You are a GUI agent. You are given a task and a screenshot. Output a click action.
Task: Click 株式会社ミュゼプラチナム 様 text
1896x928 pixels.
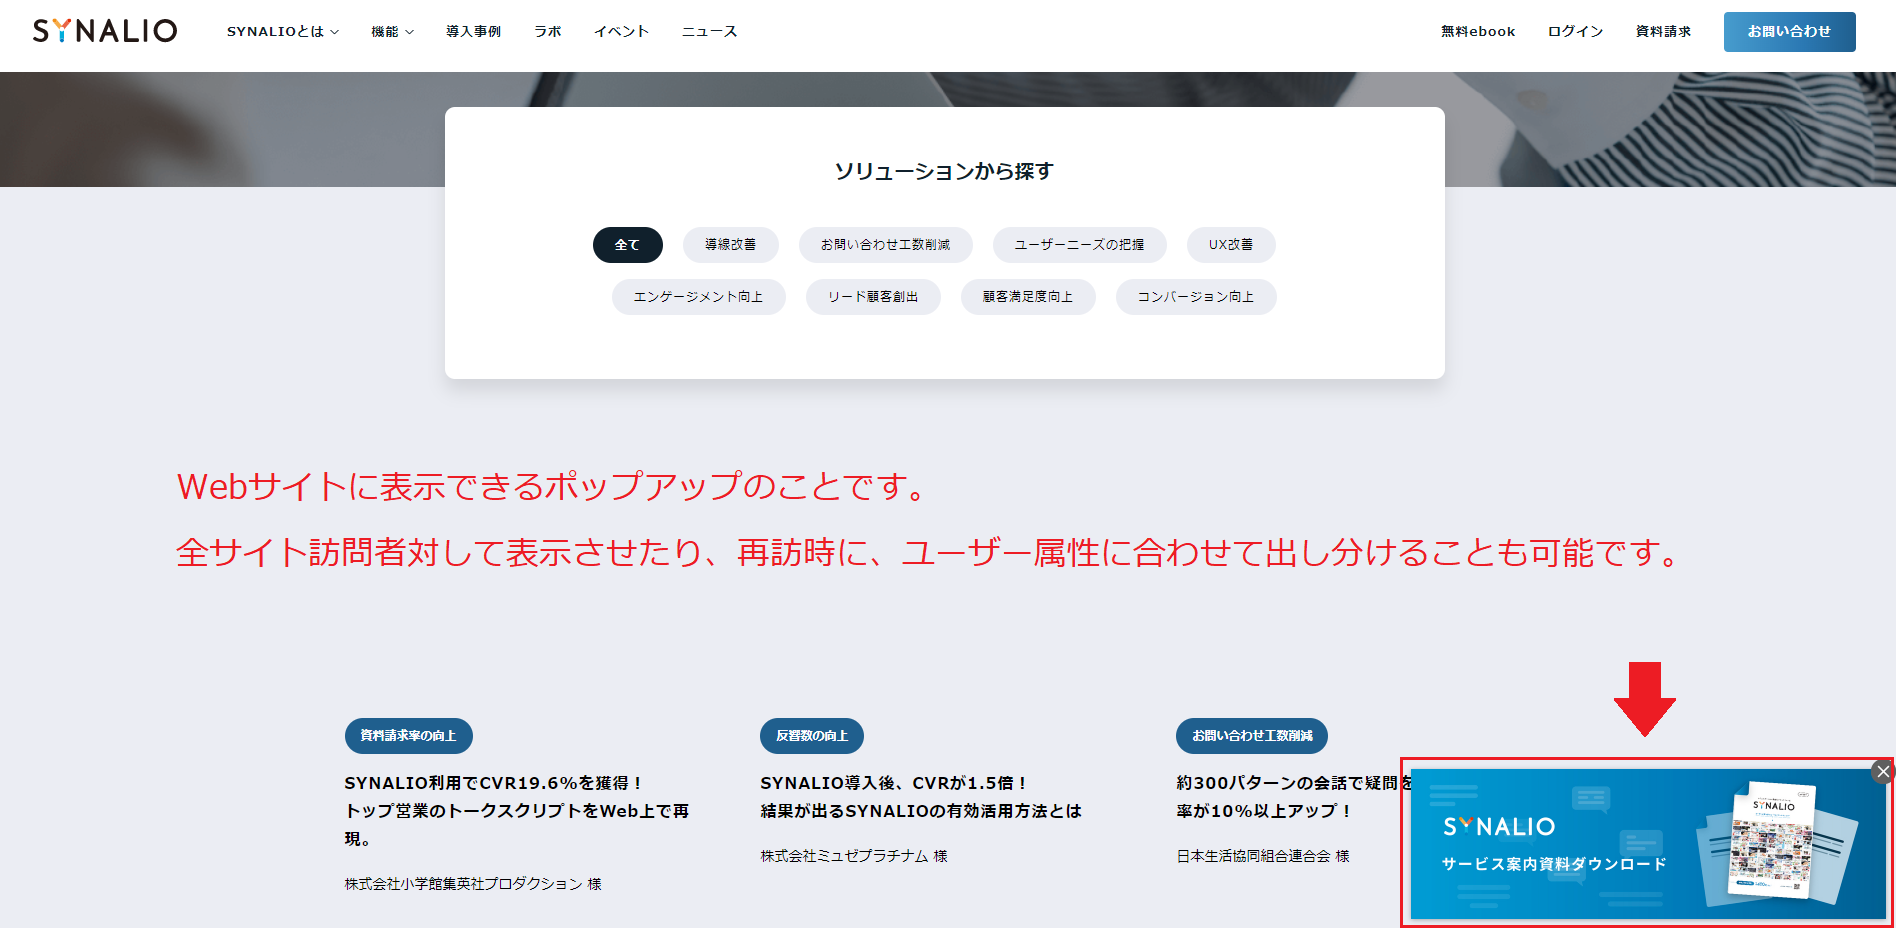point(854,856)
